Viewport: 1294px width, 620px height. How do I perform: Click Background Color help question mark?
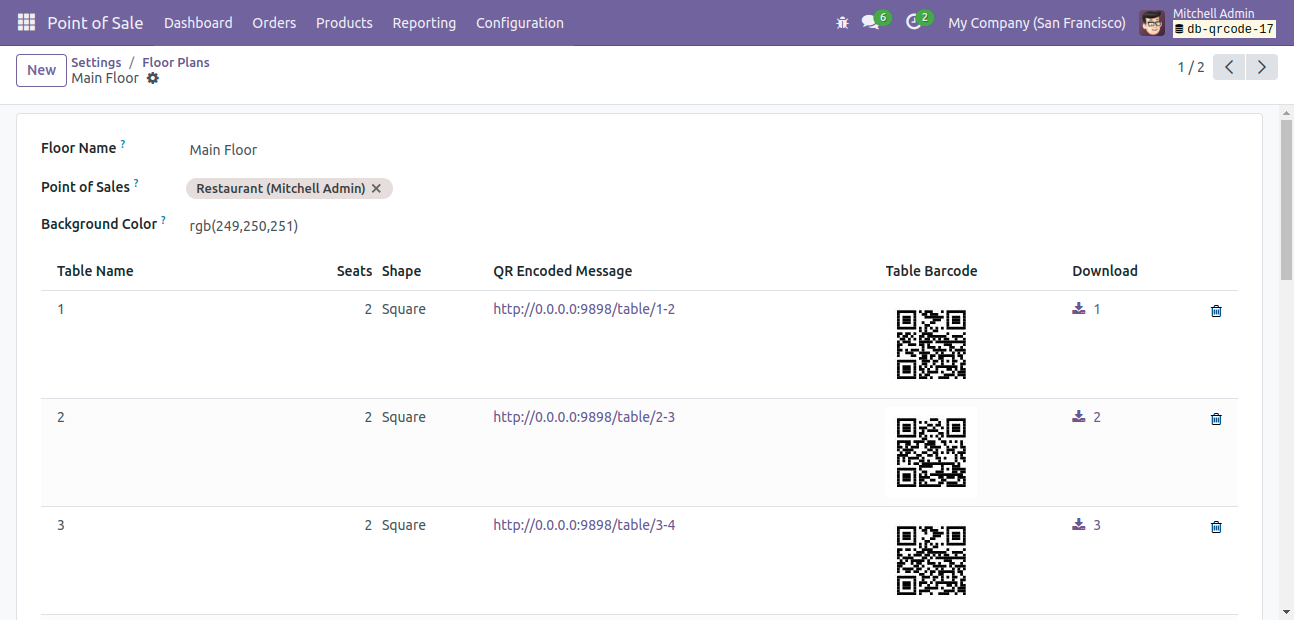pyautogui.click(x=163, y=220)
